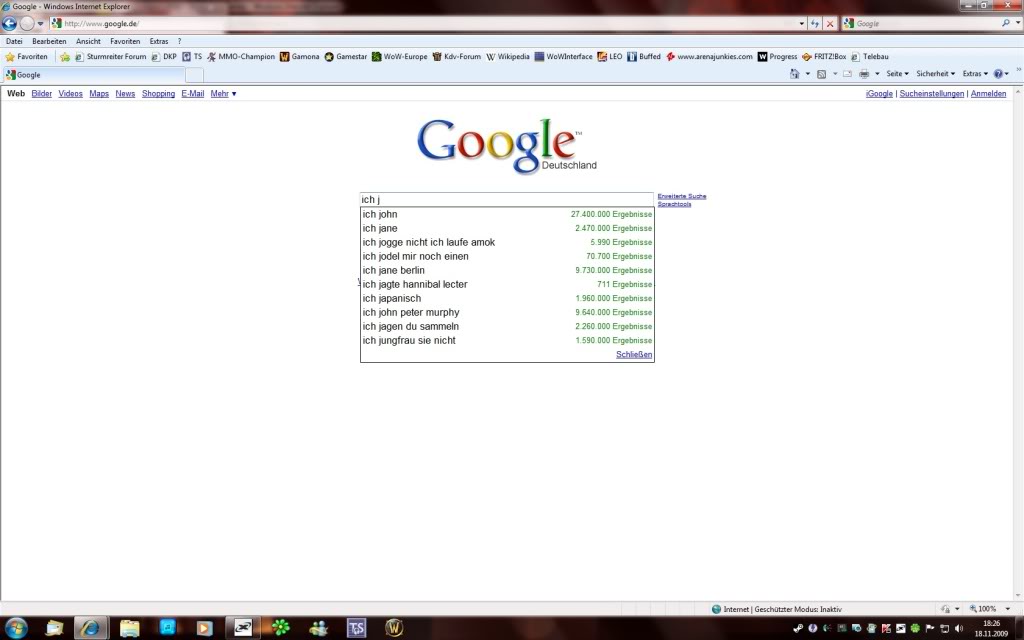Image resolution: width=1024 pixels, height=640 pixels.
Task: Open the Gamona bookmark
Action: 300,57
